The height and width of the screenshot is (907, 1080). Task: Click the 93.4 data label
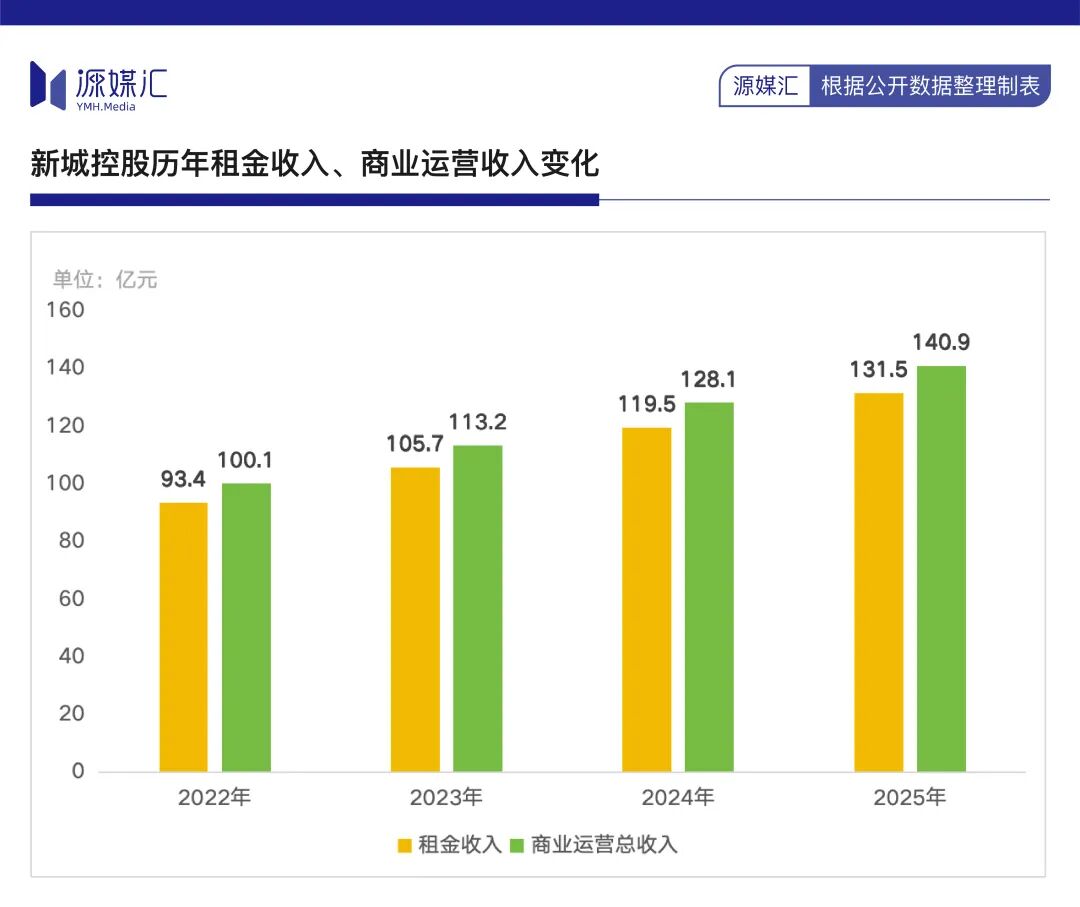pos(184,479)
